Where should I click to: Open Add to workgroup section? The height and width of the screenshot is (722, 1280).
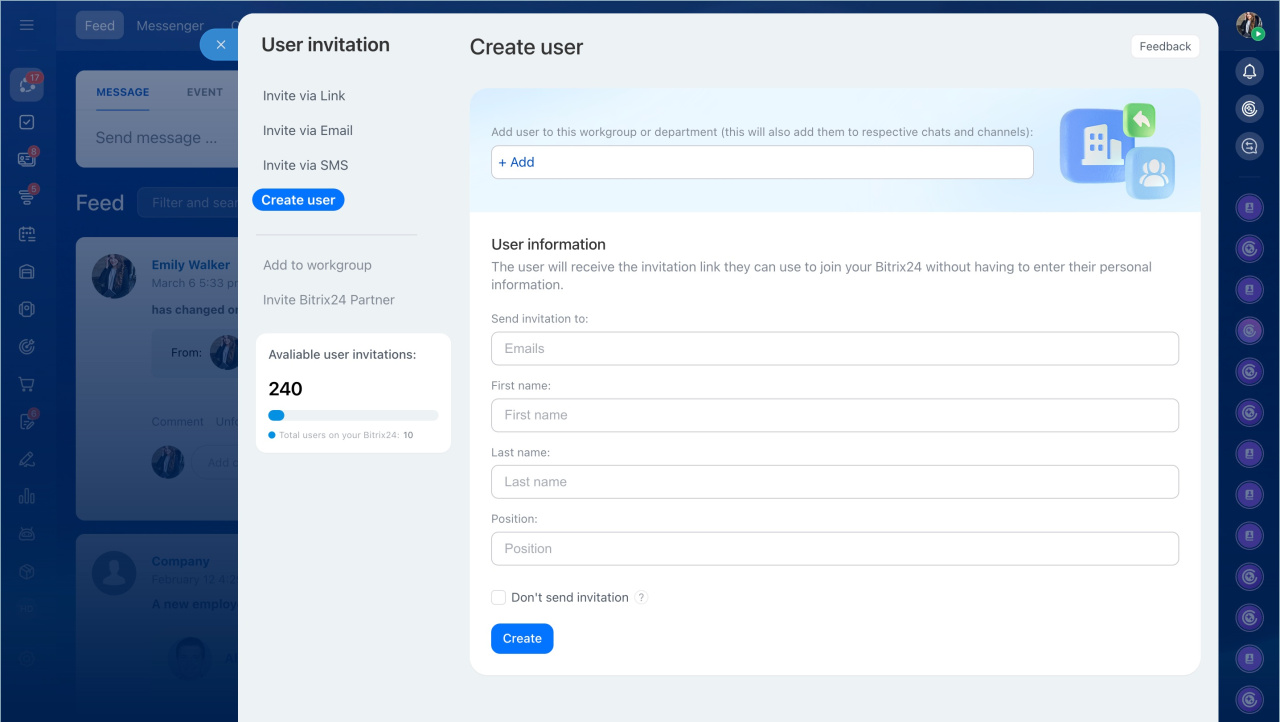point(317,265)
